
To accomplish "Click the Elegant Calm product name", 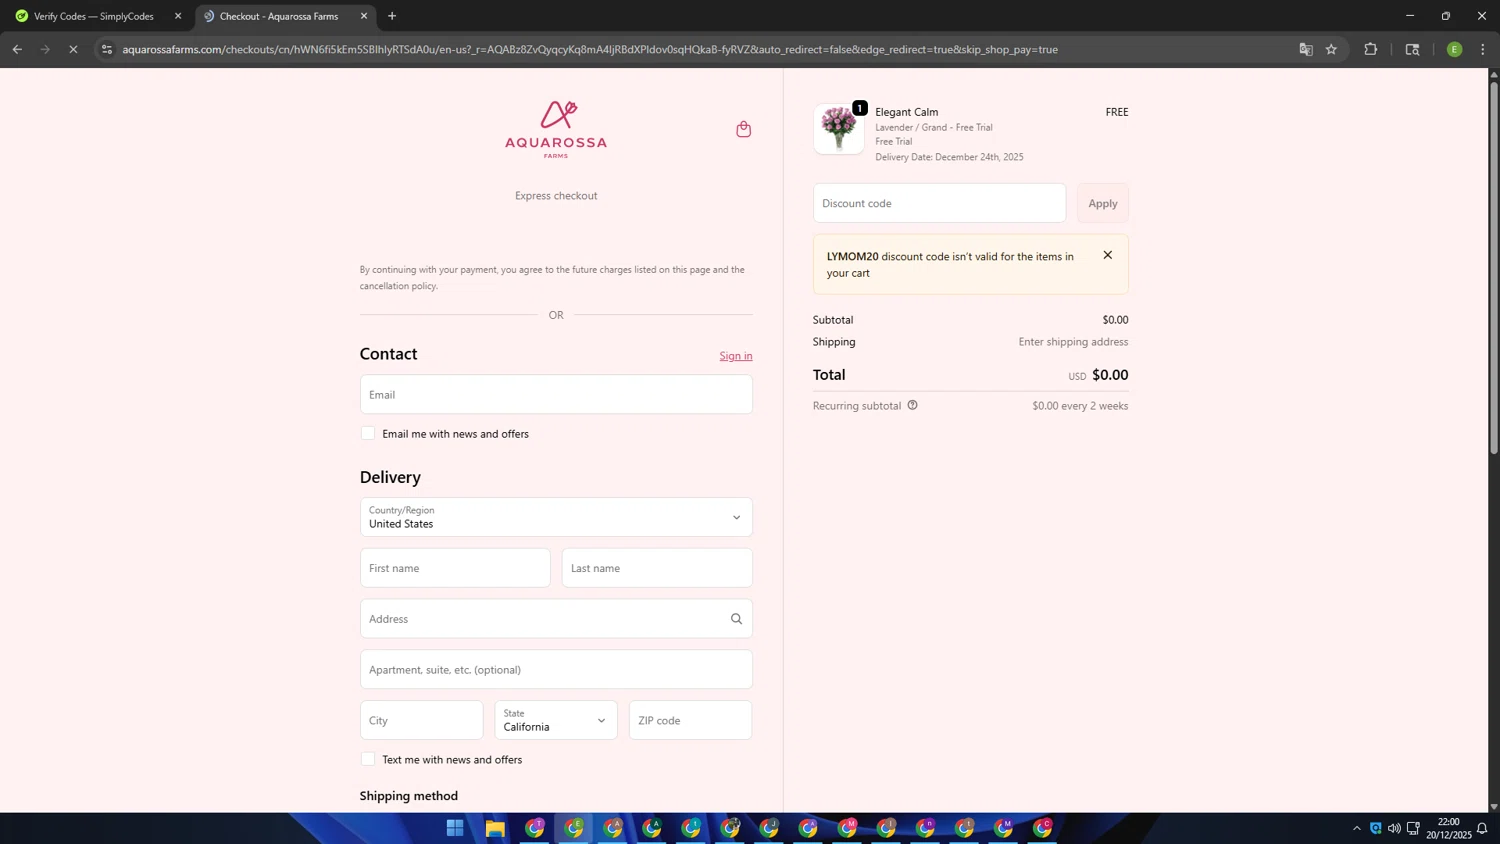I will [907, 112].
